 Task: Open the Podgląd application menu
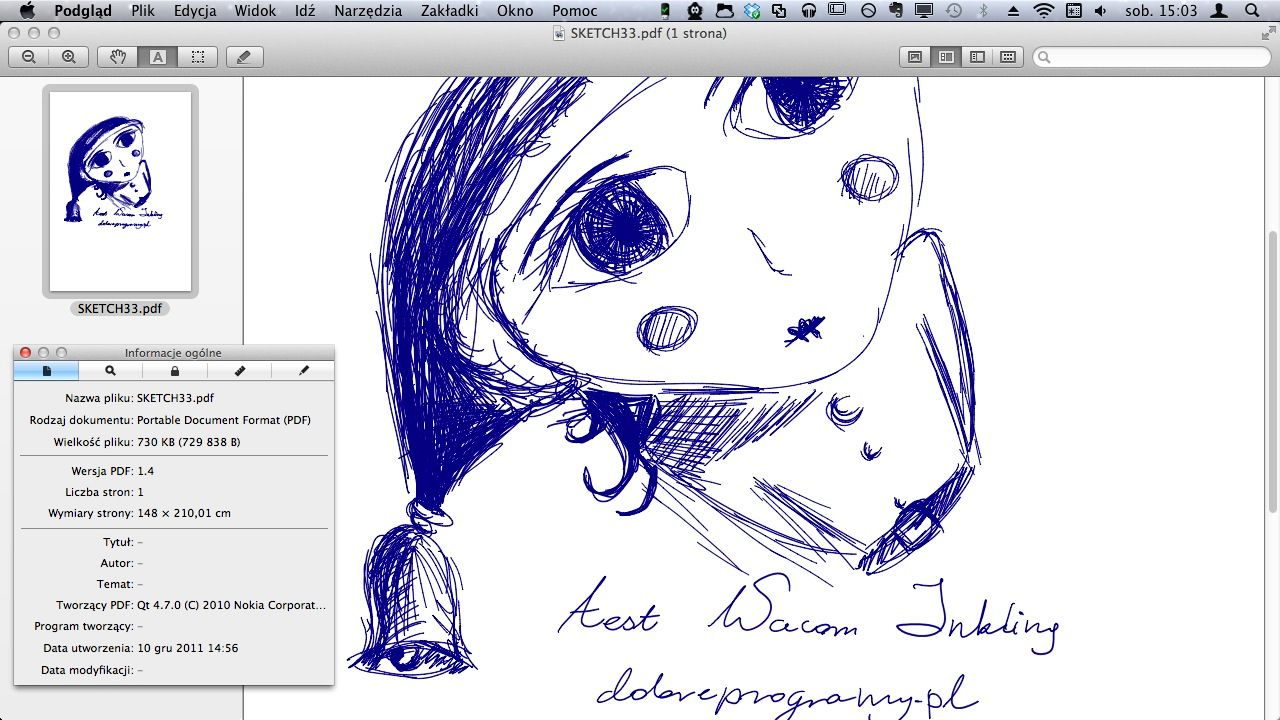coord(83,11)
